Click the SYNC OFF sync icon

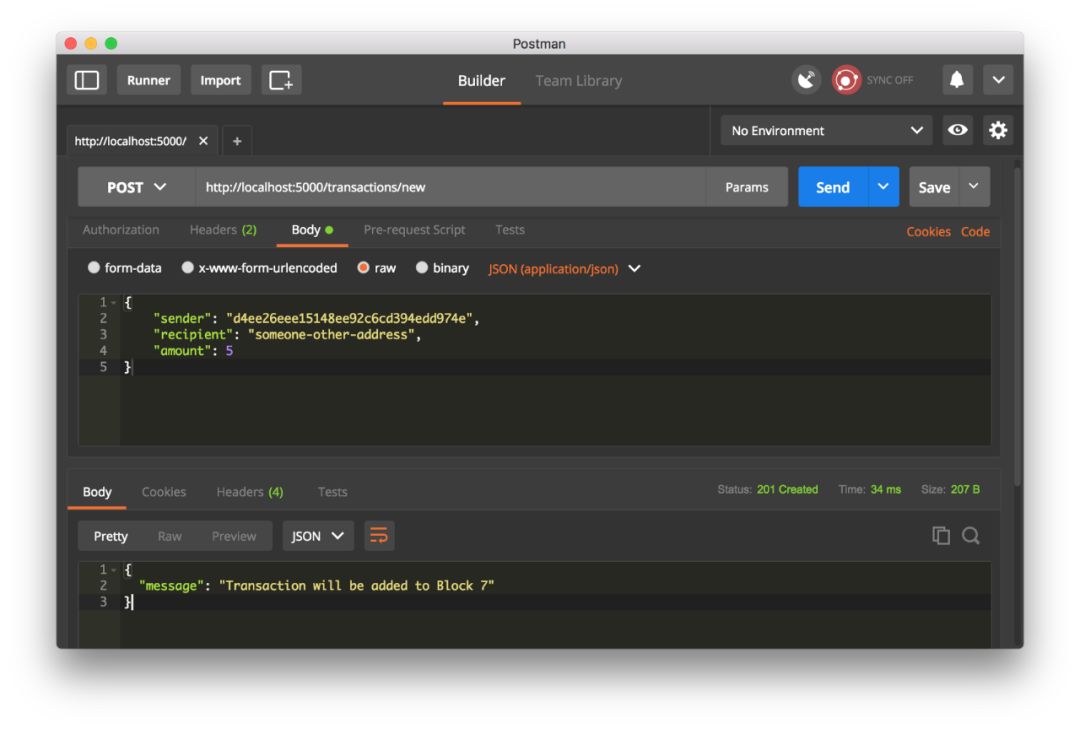(846, 80)
